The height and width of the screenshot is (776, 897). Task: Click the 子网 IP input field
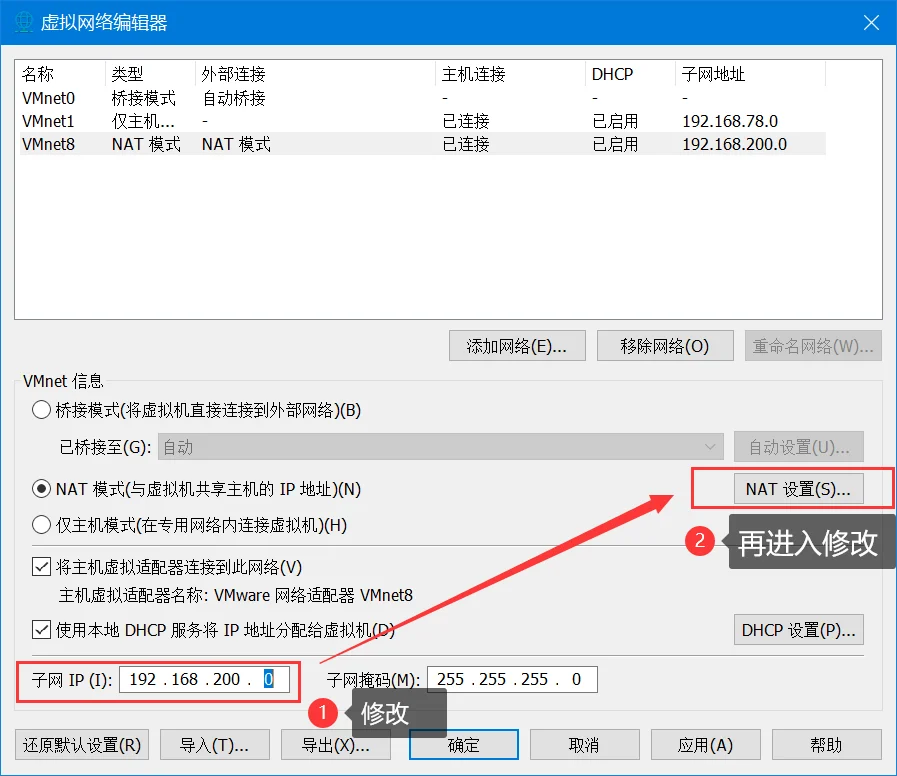[x=204, y=680]
